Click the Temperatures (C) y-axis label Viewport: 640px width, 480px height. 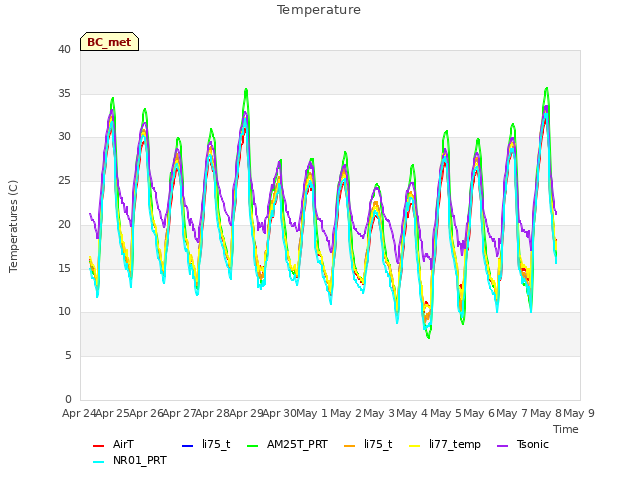click(x=13, y=226)
